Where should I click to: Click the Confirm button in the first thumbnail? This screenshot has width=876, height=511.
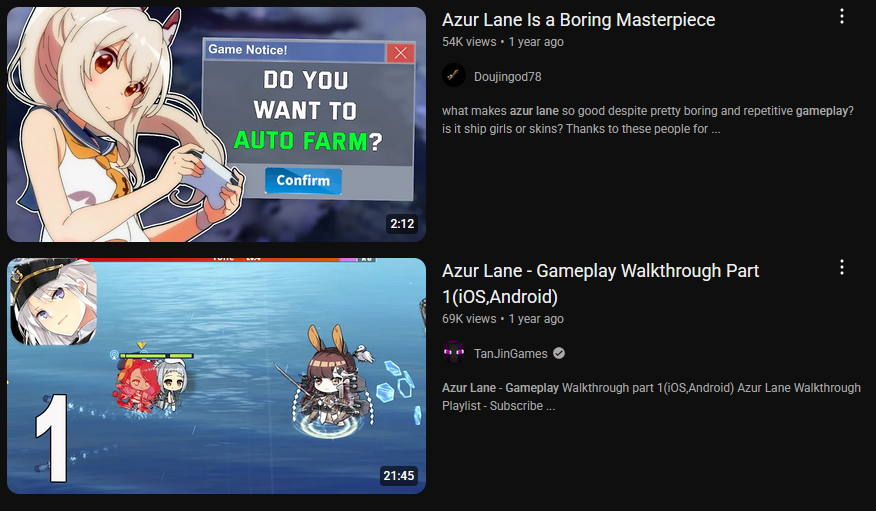click(x=303, y=180)
